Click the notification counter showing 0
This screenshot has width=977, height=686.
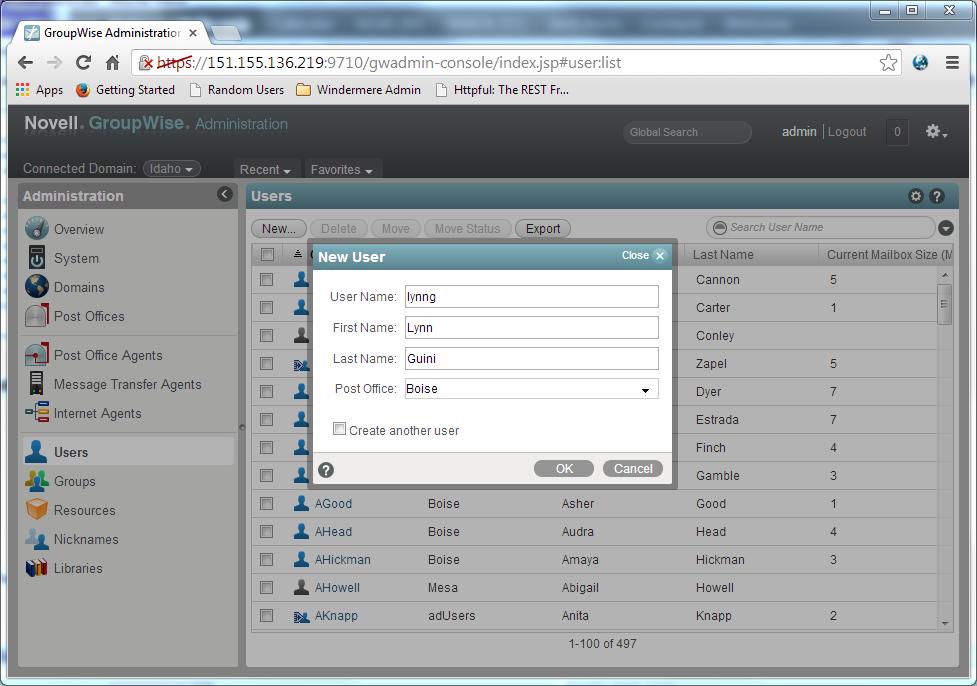pos(897,131)
